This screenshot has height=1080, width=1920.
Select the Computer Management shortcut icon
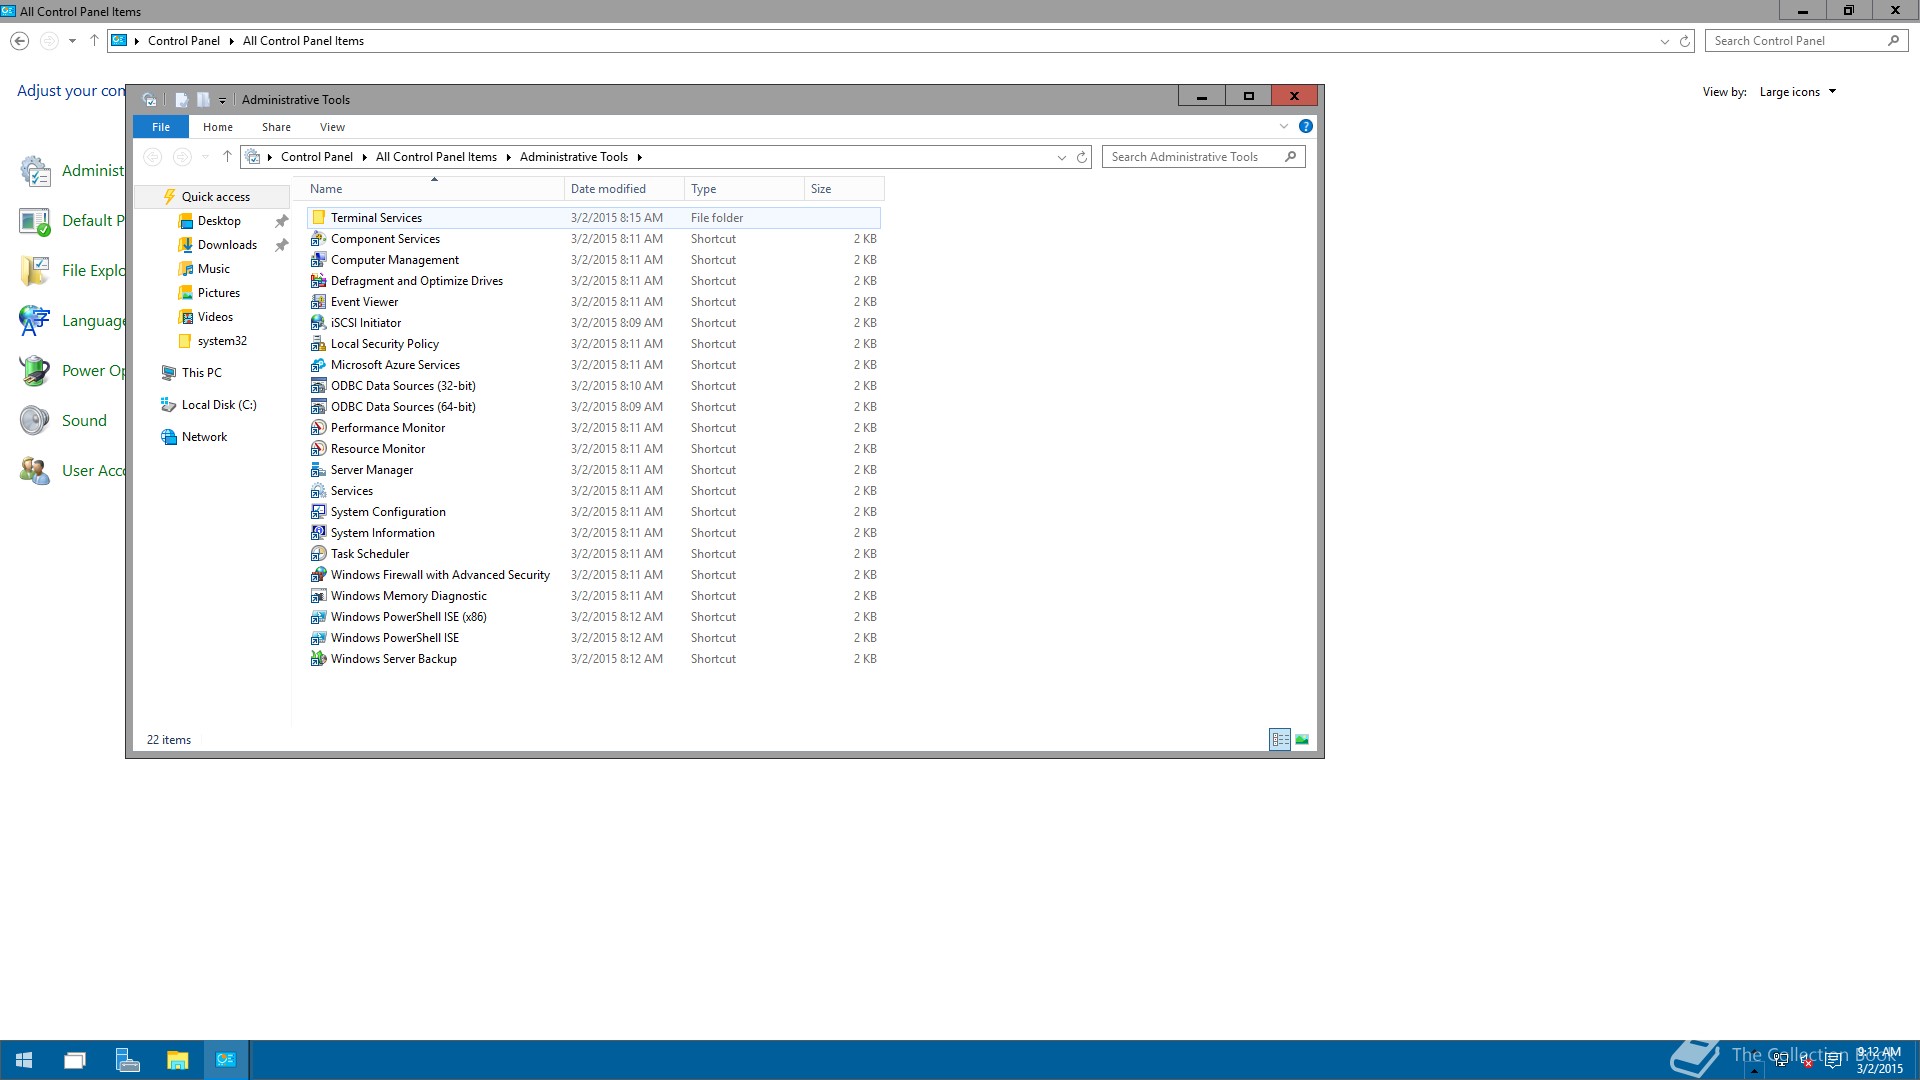[x=318, y=260]
